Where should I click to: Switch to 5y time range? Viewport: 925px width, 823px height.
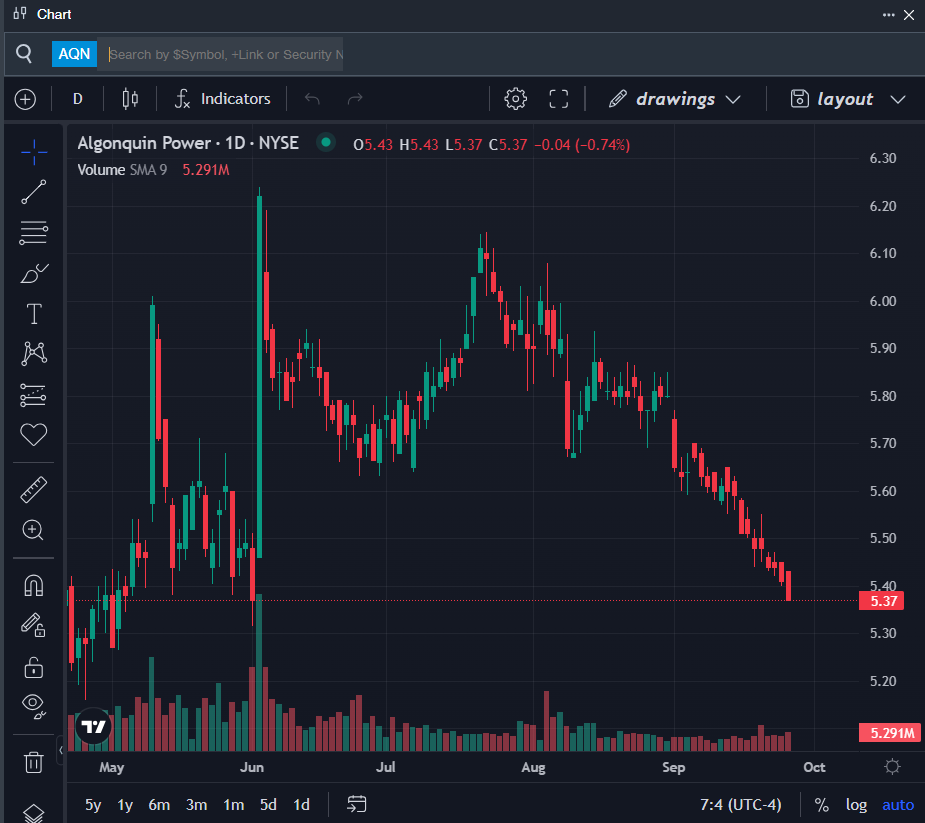(x=93, y=805)
